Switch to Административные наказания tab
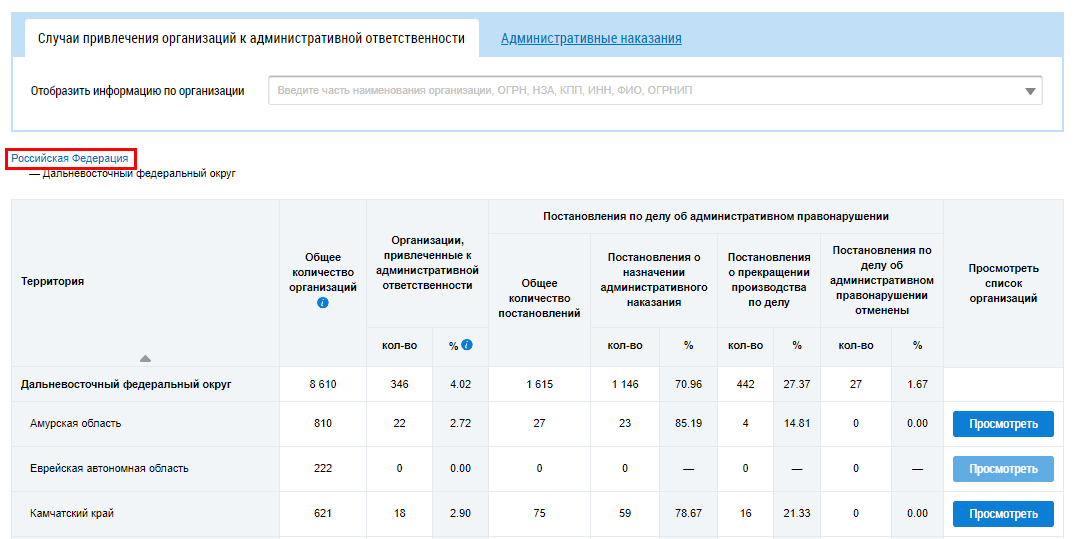The height and width of the screenshot is (539, 1077). coord(591,39)
